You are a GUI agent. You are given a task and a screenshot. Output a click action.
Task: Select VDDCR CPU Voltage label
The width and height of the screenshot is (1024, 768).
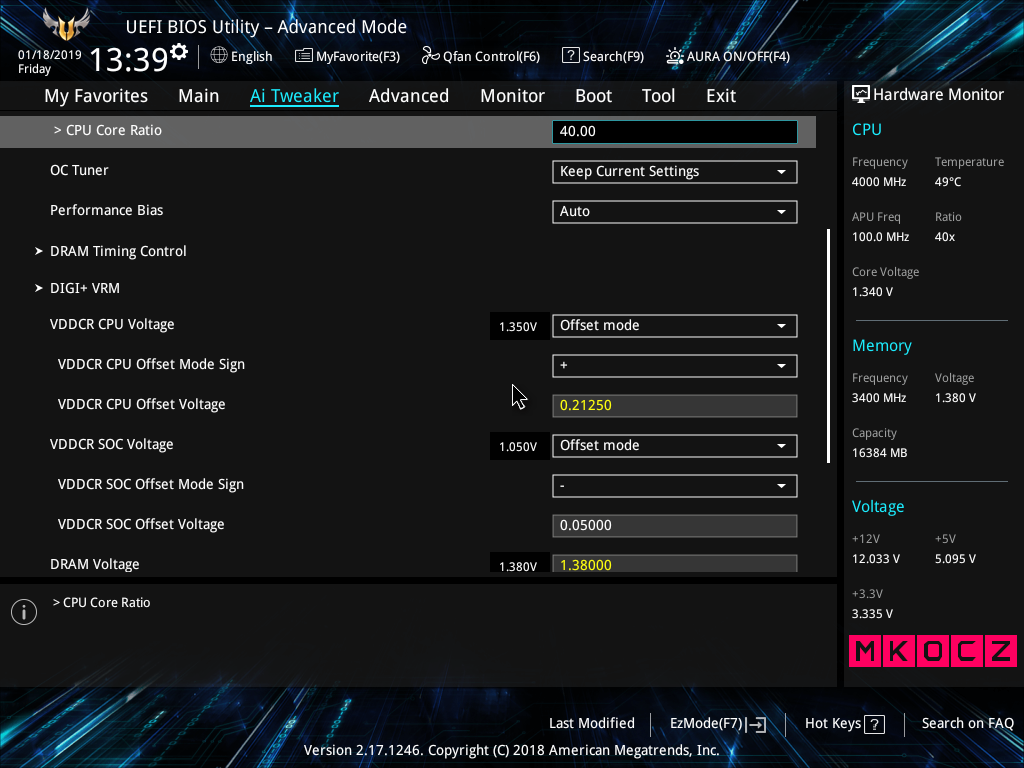pyautogui.click(x=112, y=325)
